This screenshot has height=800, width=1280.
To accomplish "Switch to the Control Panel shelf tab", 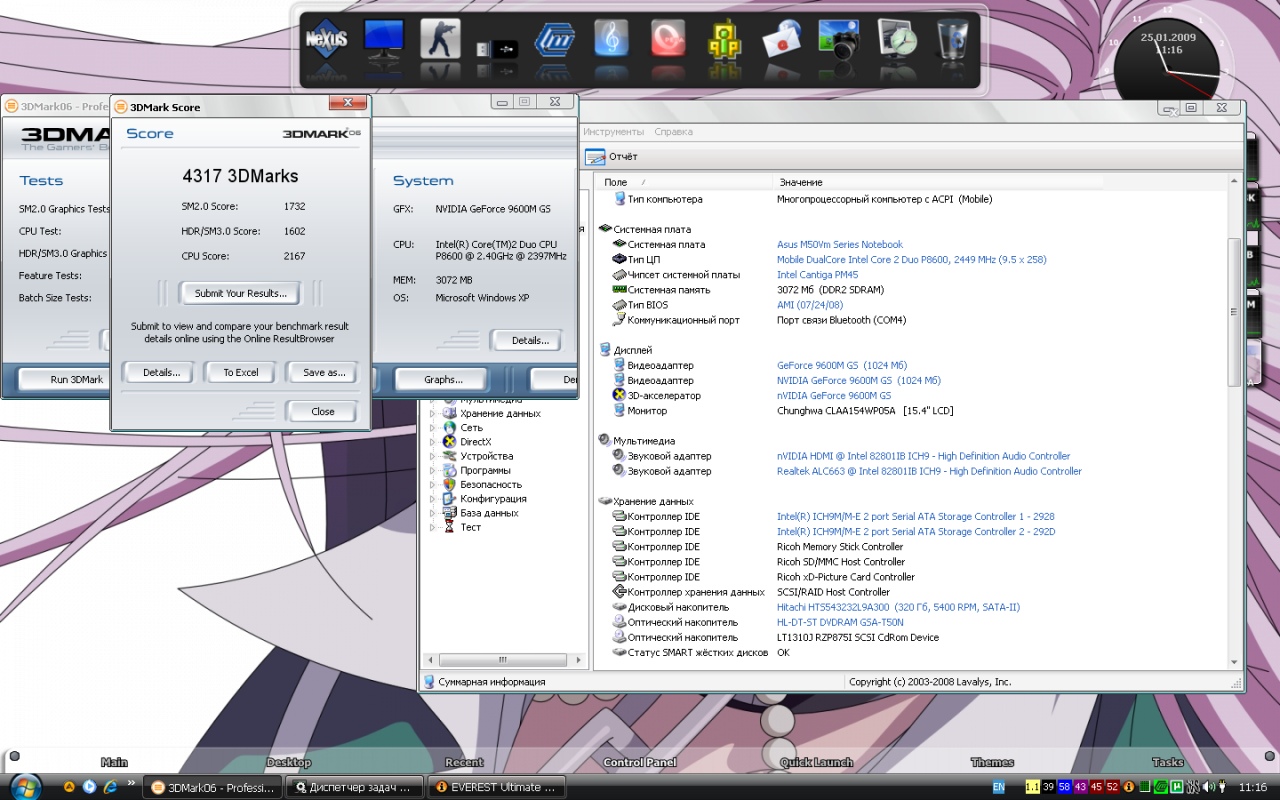I will click(x=640, y=762).
